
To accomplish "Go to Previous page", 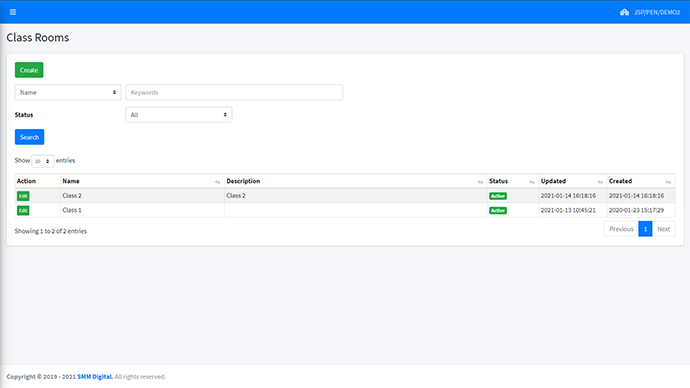I will click(x=621, y=229).
